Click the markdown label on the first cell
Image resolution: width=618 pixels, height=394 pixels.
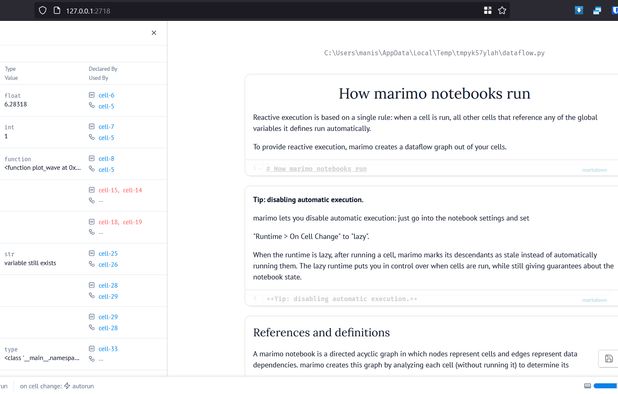[x=594, y=170]
